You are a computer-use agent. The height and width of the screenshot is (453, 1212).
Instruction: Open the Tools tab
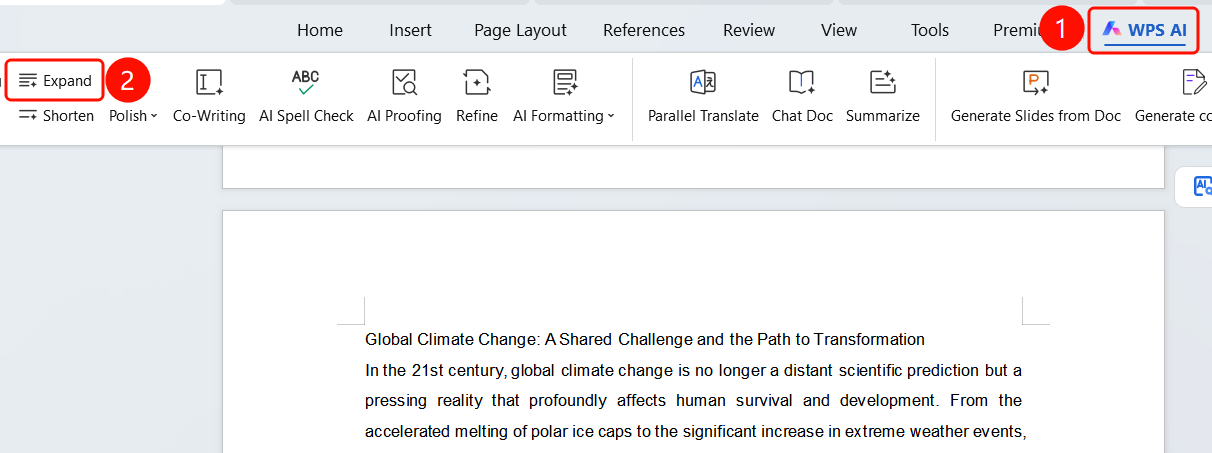click(930, 30)
